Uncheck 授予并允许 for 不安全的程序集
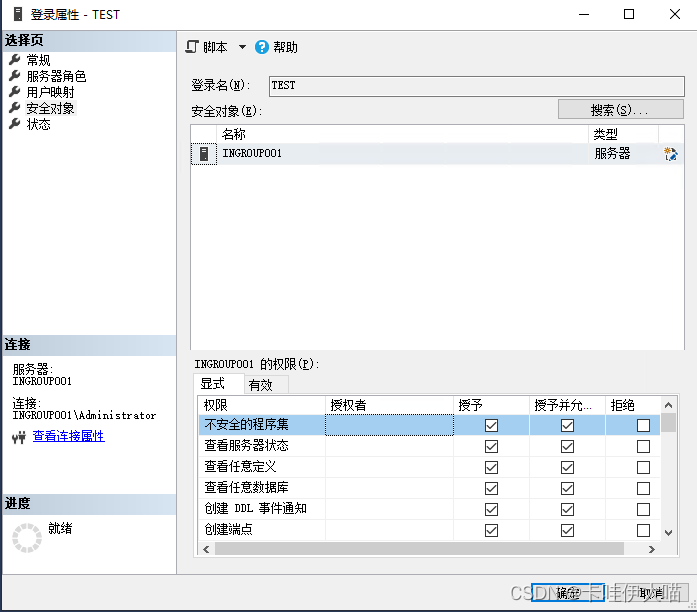 (567, 425)
